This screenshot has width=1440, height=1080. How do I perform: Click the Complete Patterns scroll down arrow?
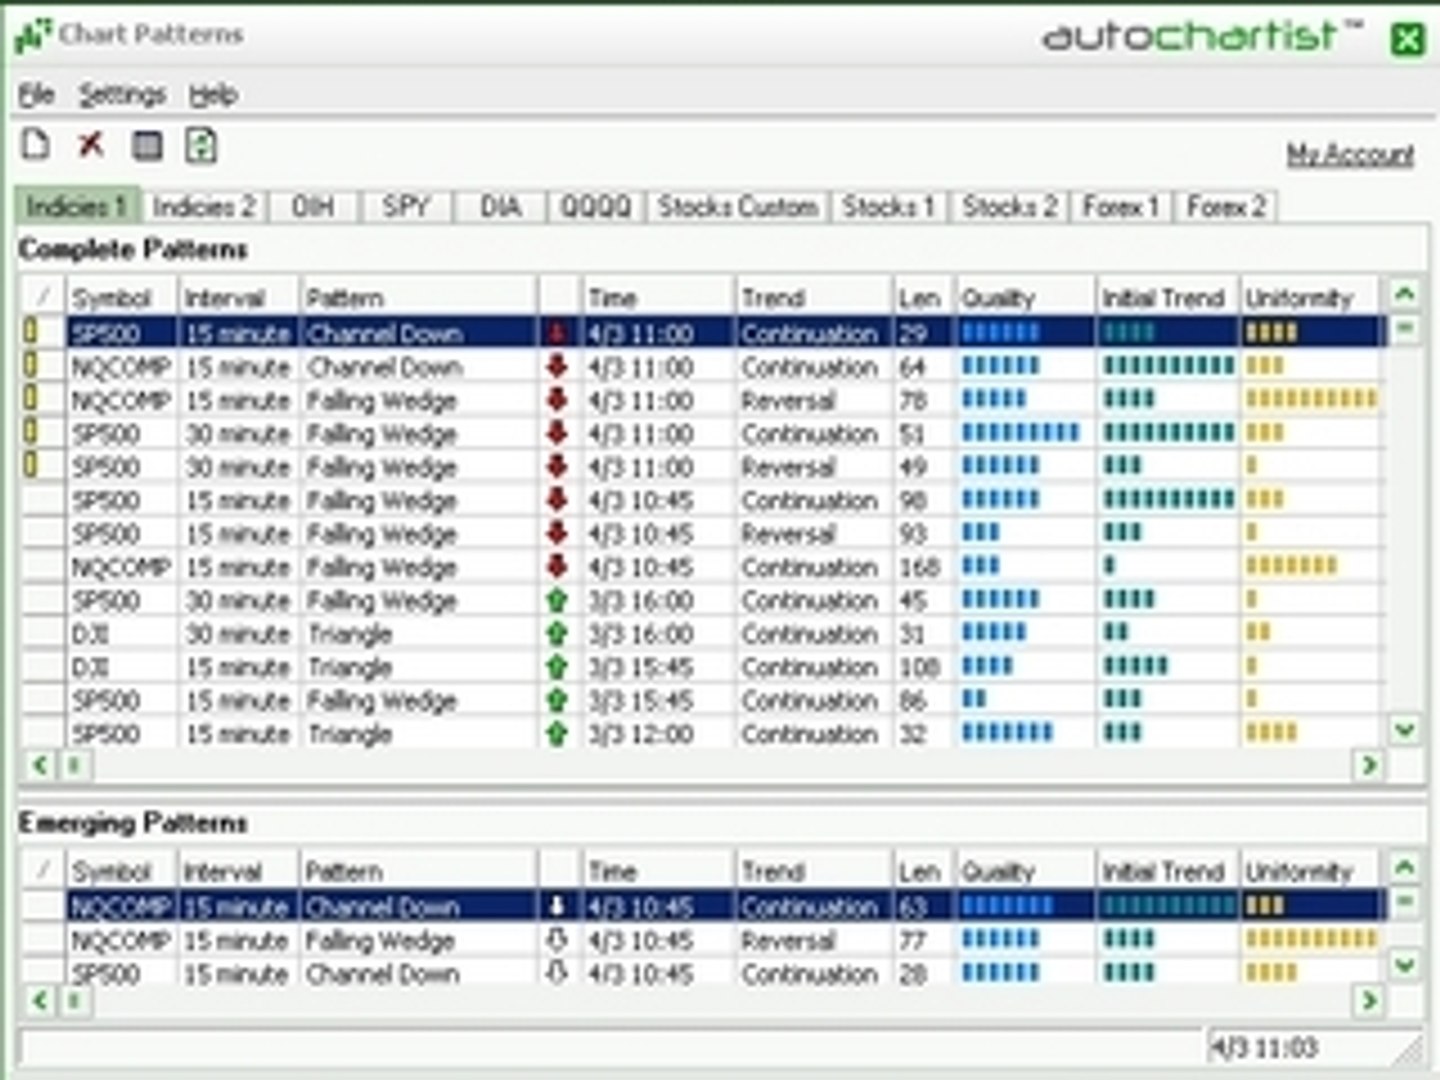click(x=1404, y=730)
